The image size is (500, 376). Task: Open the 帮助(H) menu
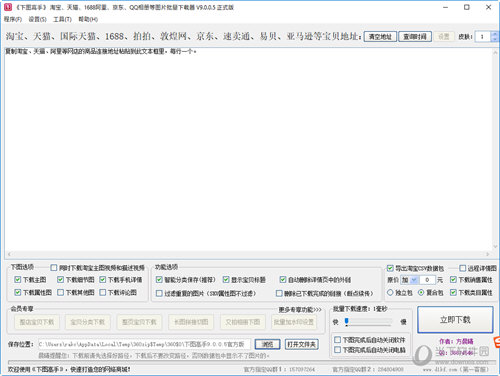click(88, 19)
